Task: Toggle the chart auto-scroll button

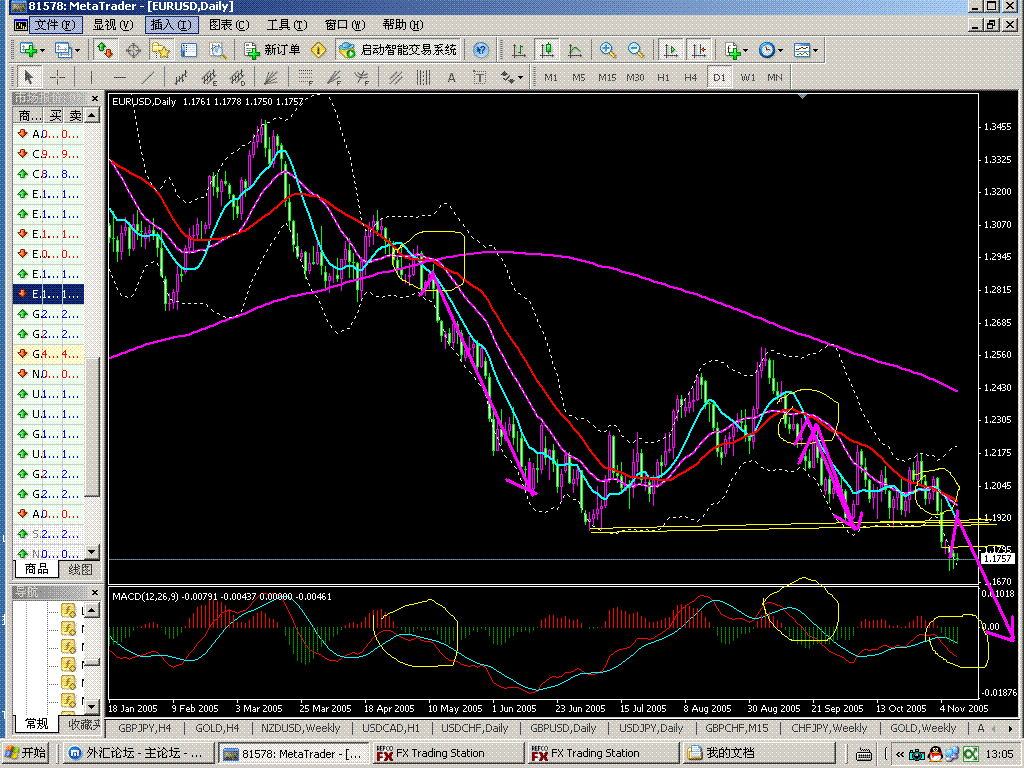Action: tap(671, 50)
